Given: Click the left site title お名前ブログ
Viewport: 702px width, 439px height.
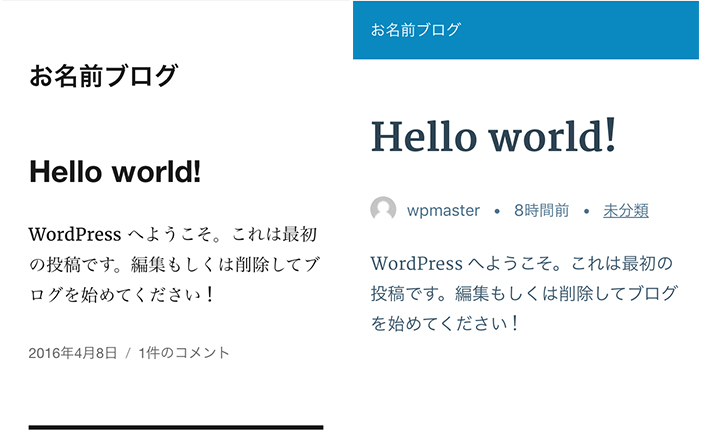Looking at the screenshot, I should point(104,75).
